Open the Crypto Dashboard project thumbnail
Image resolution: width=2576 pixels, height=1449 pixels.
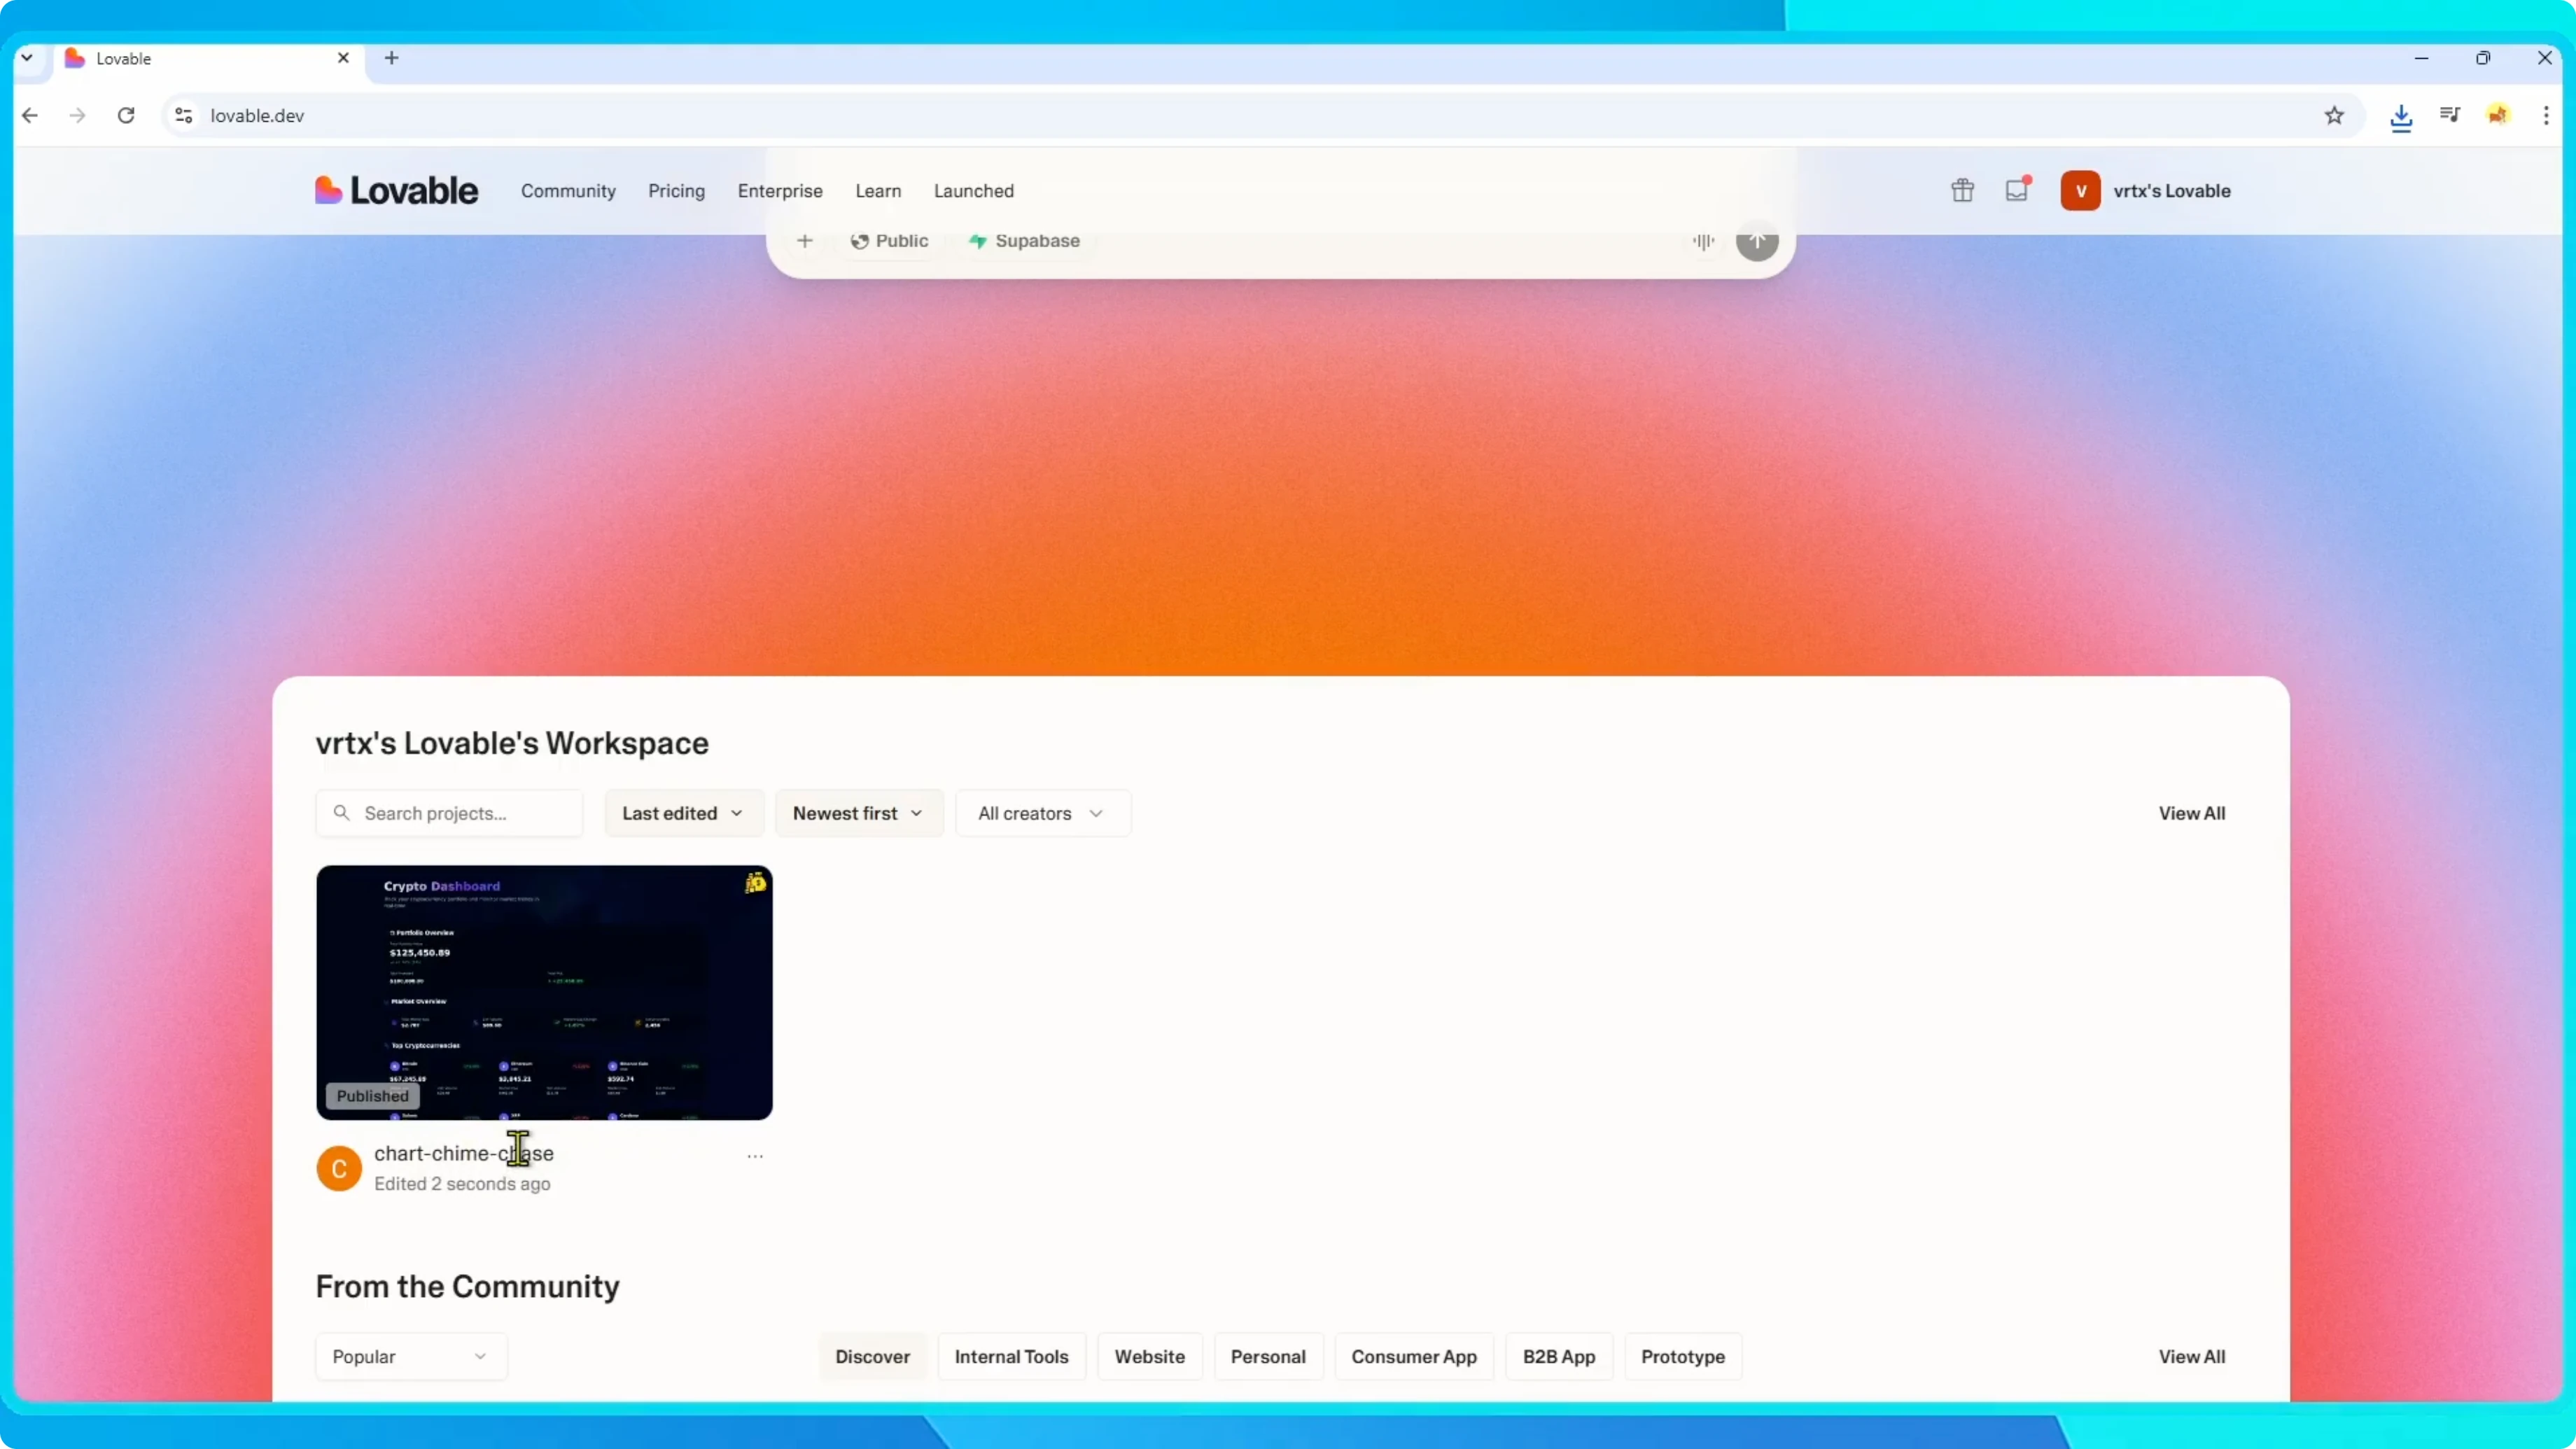point(544,992)
